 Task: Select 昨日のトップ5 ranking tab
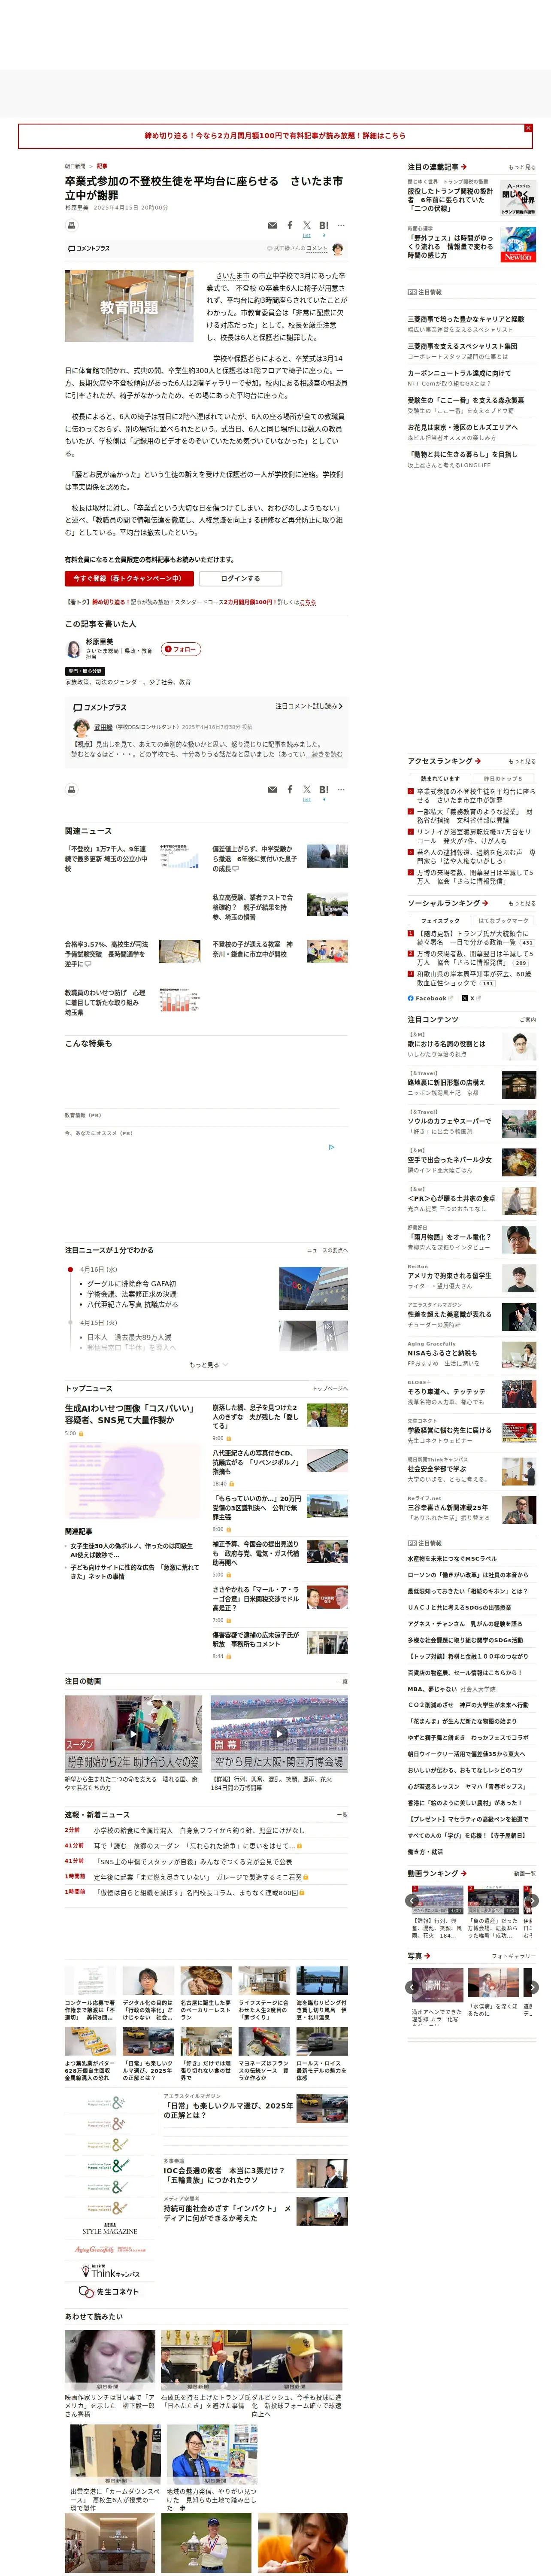tap(503, 778)
